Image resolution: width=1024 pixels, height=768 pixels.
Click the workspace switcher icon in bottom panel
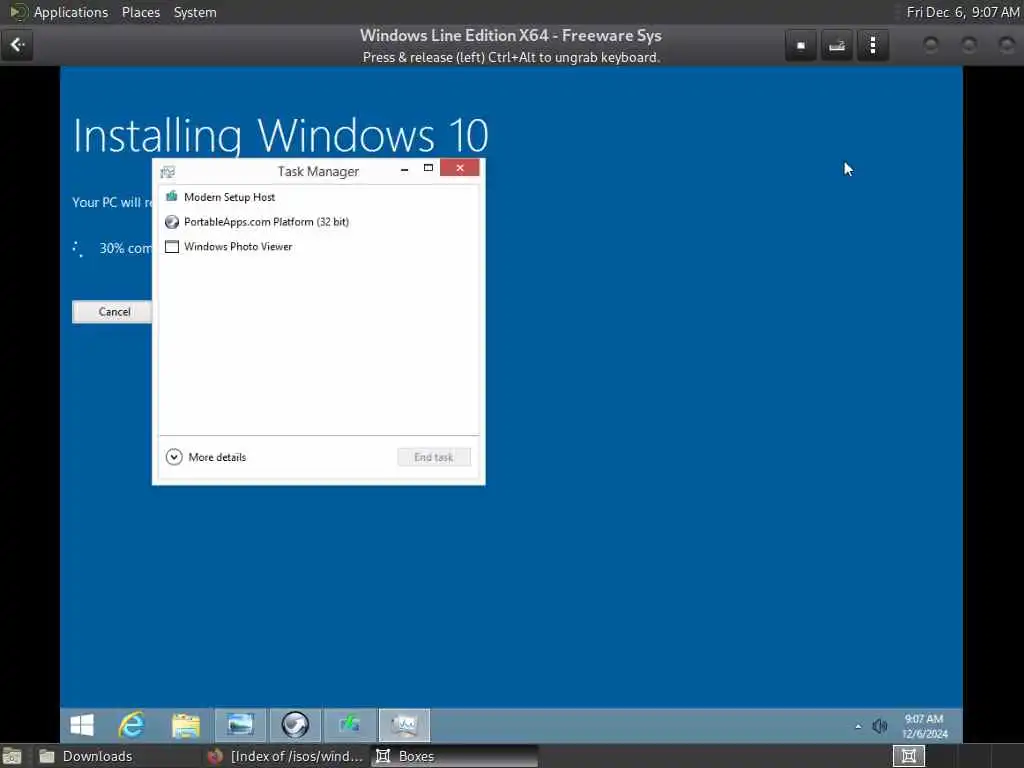(908, 756)
